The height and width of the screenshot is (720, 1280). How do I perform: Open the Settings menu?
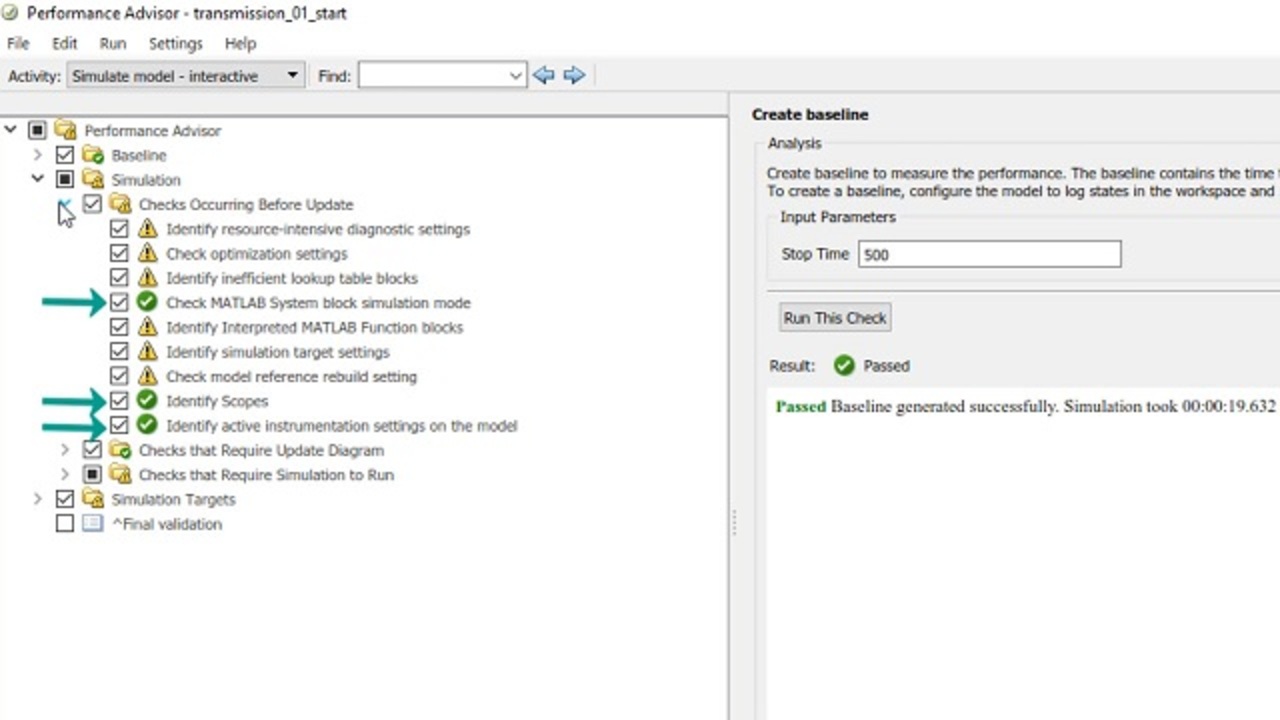(175, 44)
